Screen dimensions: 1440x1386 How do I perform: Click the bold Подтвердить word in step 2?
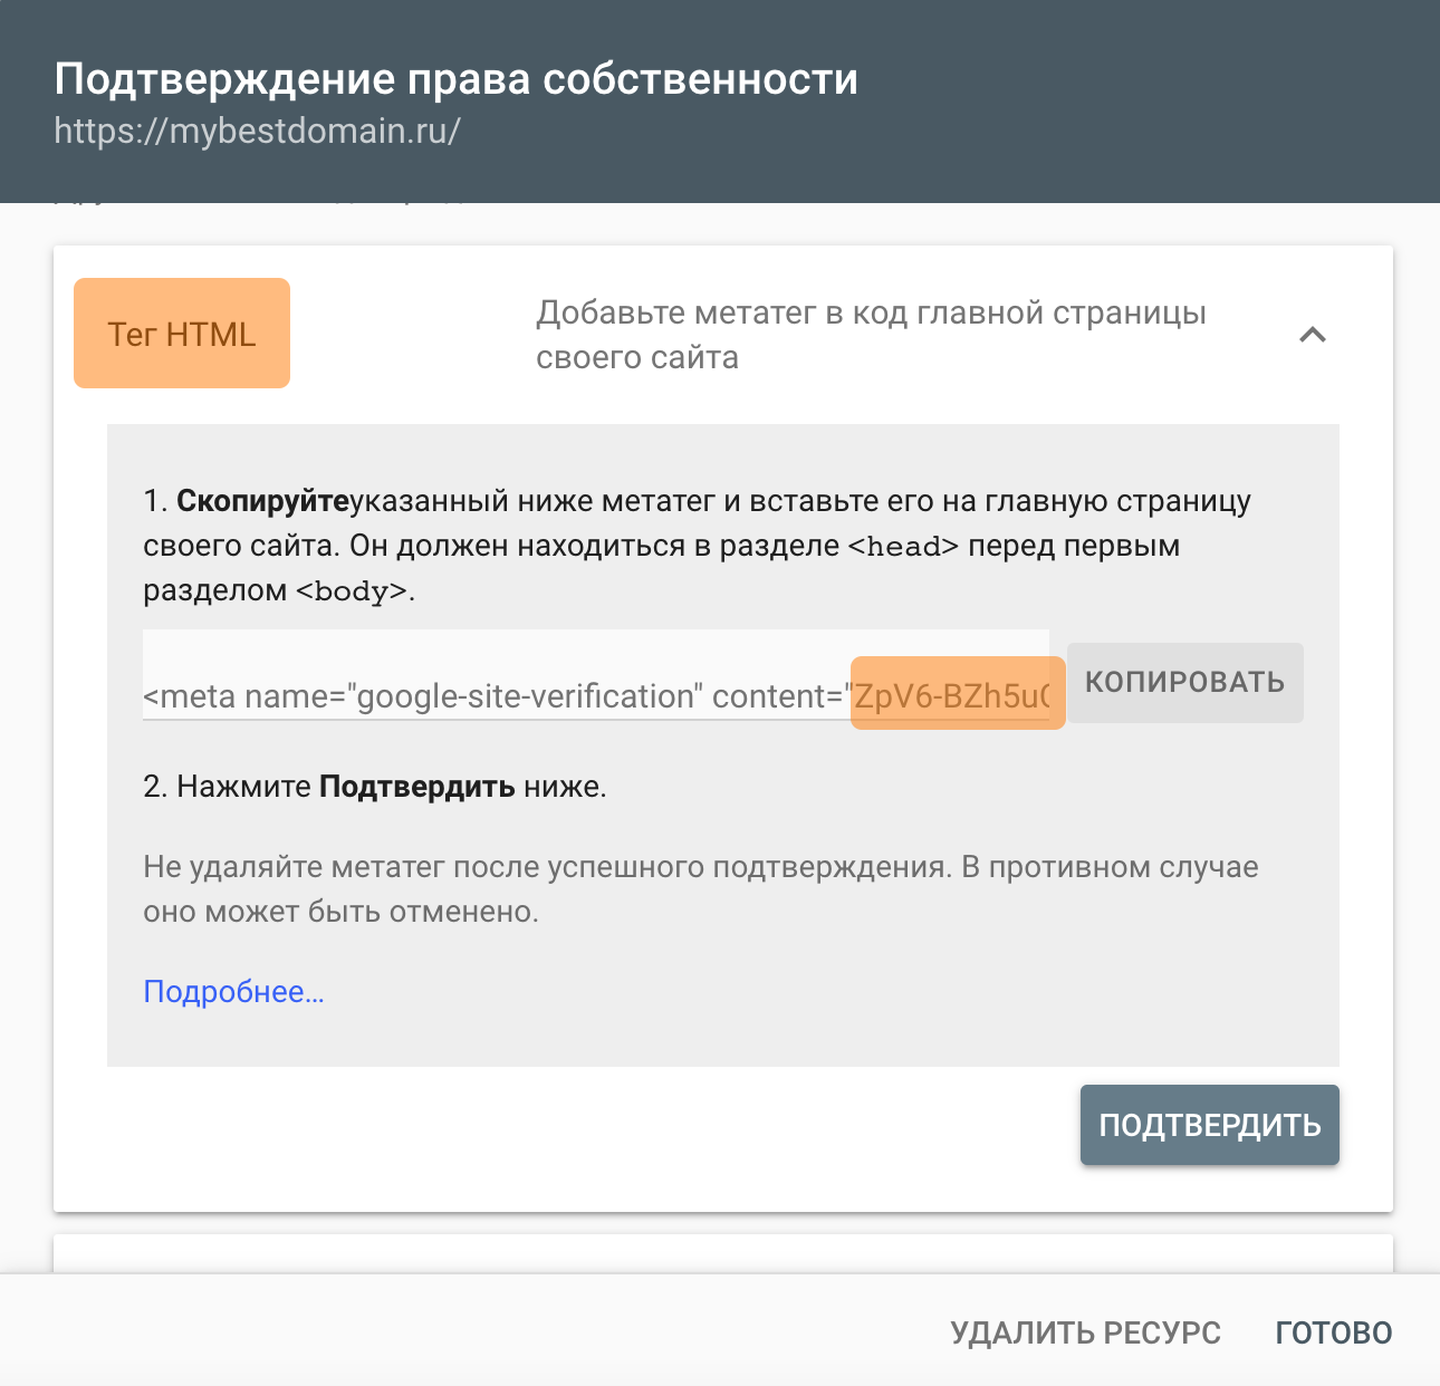[416, 787]
